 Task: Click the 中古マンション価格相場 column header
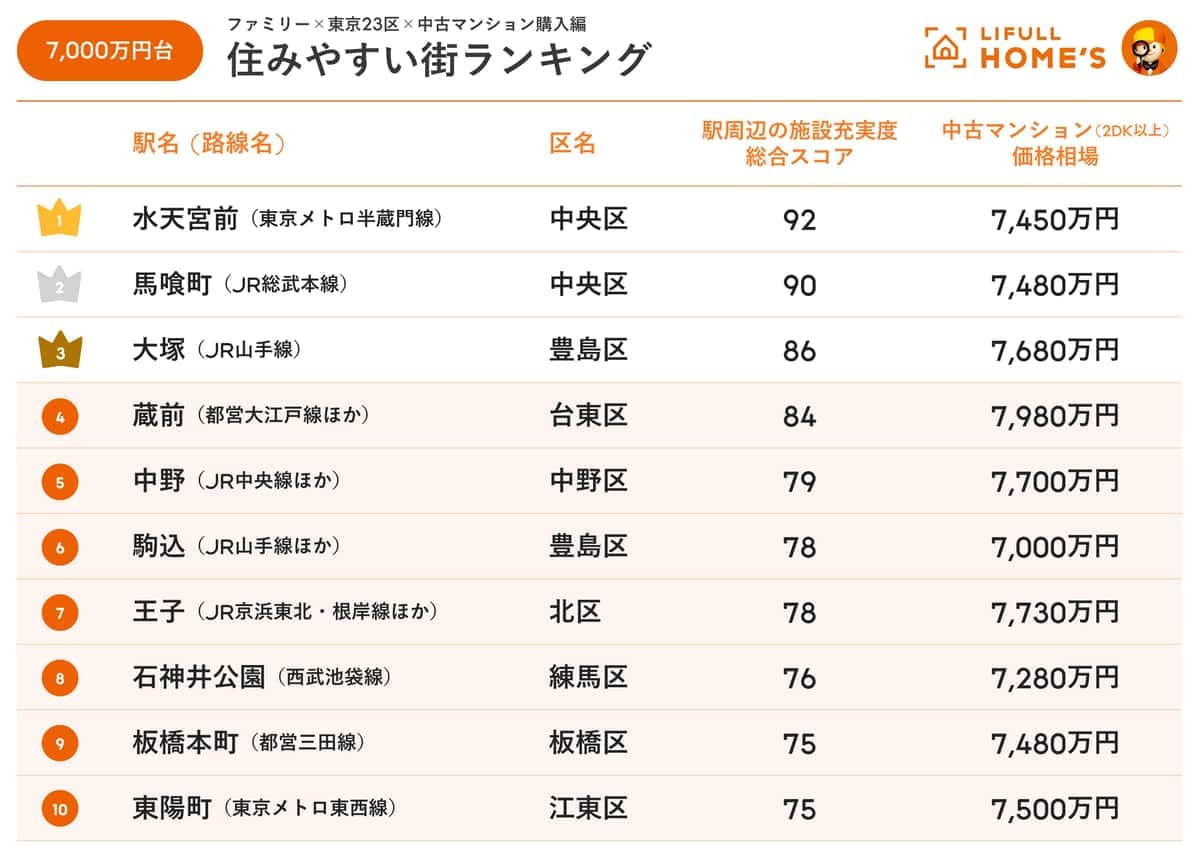[1055, 143]
